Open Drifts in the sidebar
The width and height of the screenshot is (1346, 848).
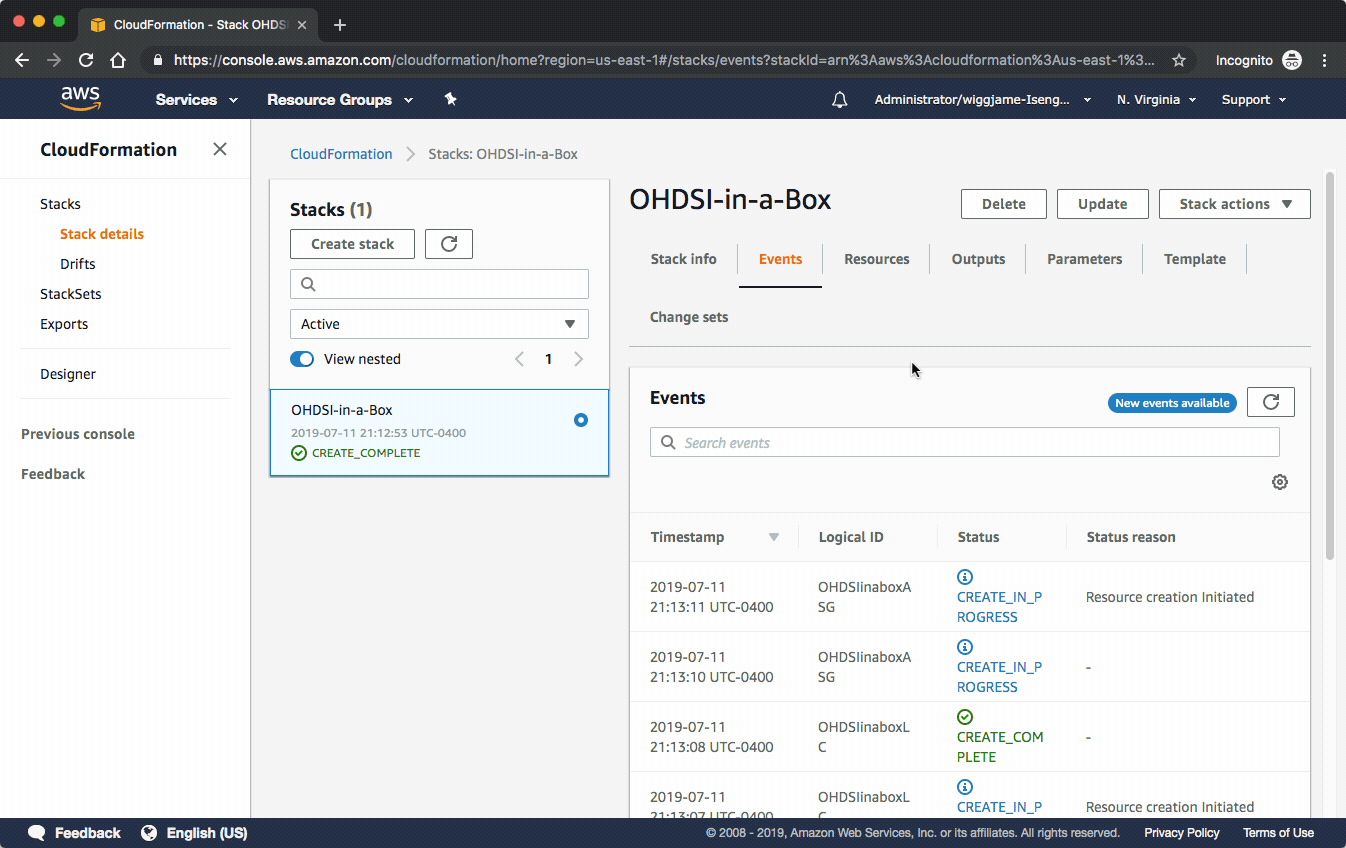(78, 264)
